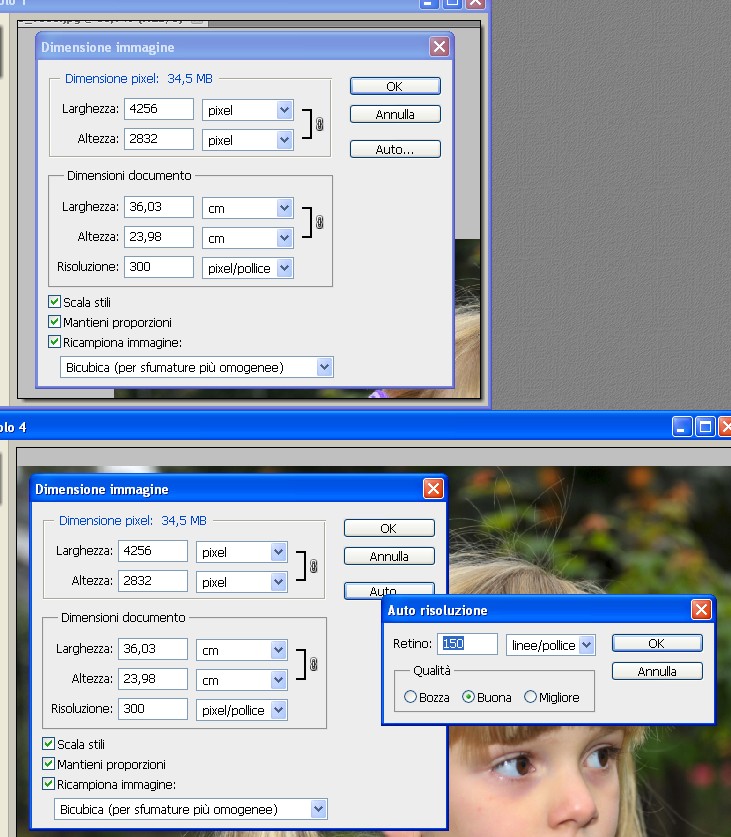Click the chain link icon beside pixel dimensions in upper dialog
Image resolution: width=731 pixels, height=837 pixels.
(320, 125)
